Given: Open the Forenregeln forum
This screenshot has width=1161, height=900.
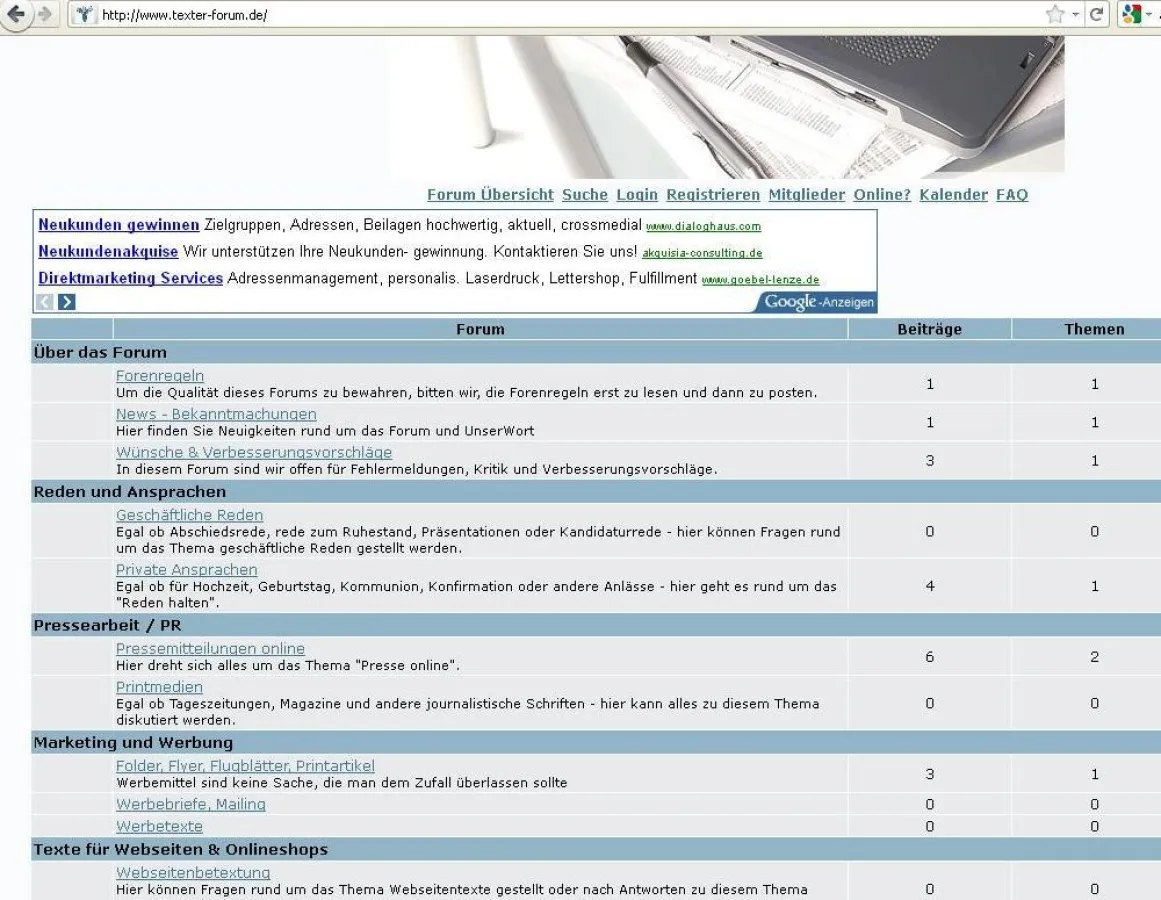Looking at the screenshot, I should (x=160, y=376).
